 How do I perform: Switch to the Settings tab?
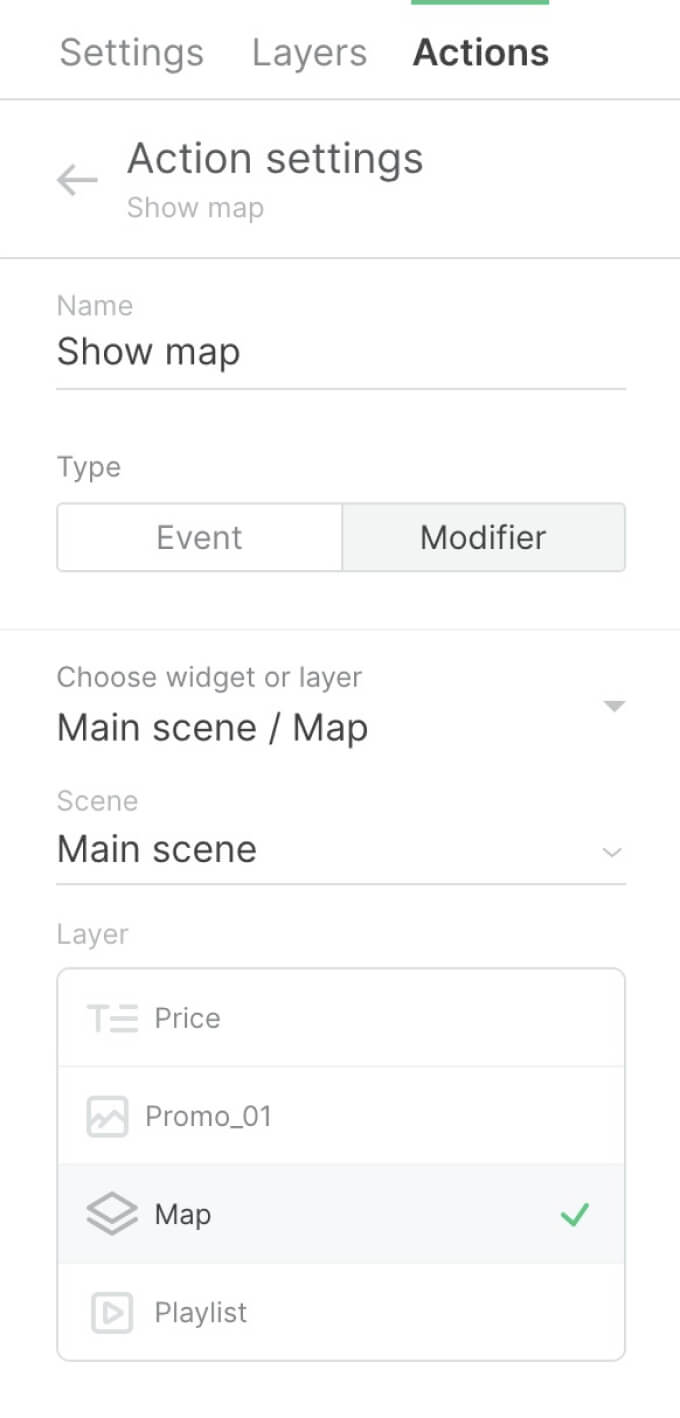tap(131, 53)
